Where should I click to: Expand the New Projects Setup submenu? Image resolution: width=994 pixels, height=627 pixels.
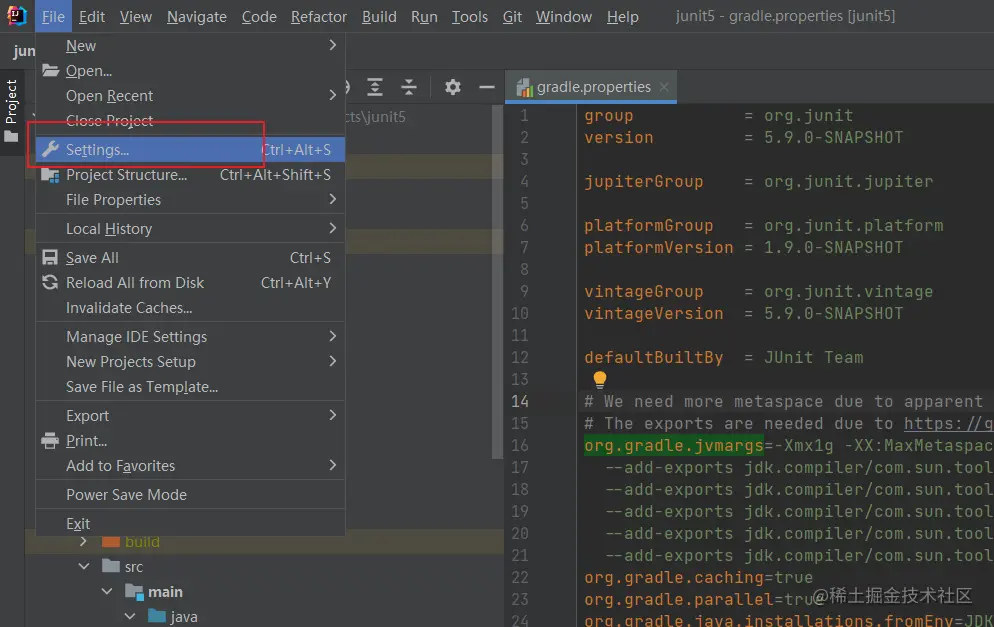coord(190,361)
